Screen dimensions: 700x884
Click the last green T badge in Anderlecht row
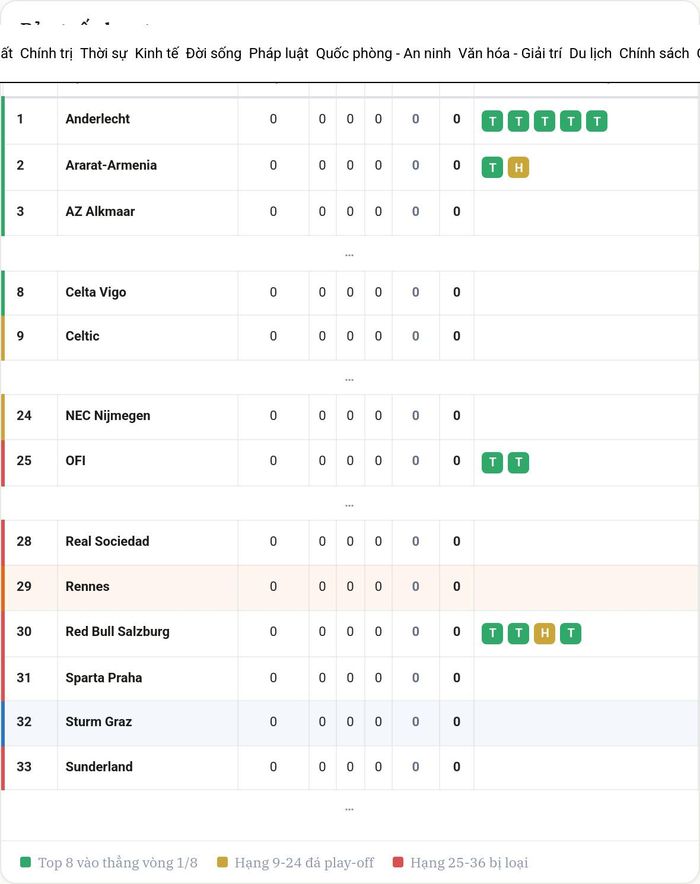pos(597,121)
